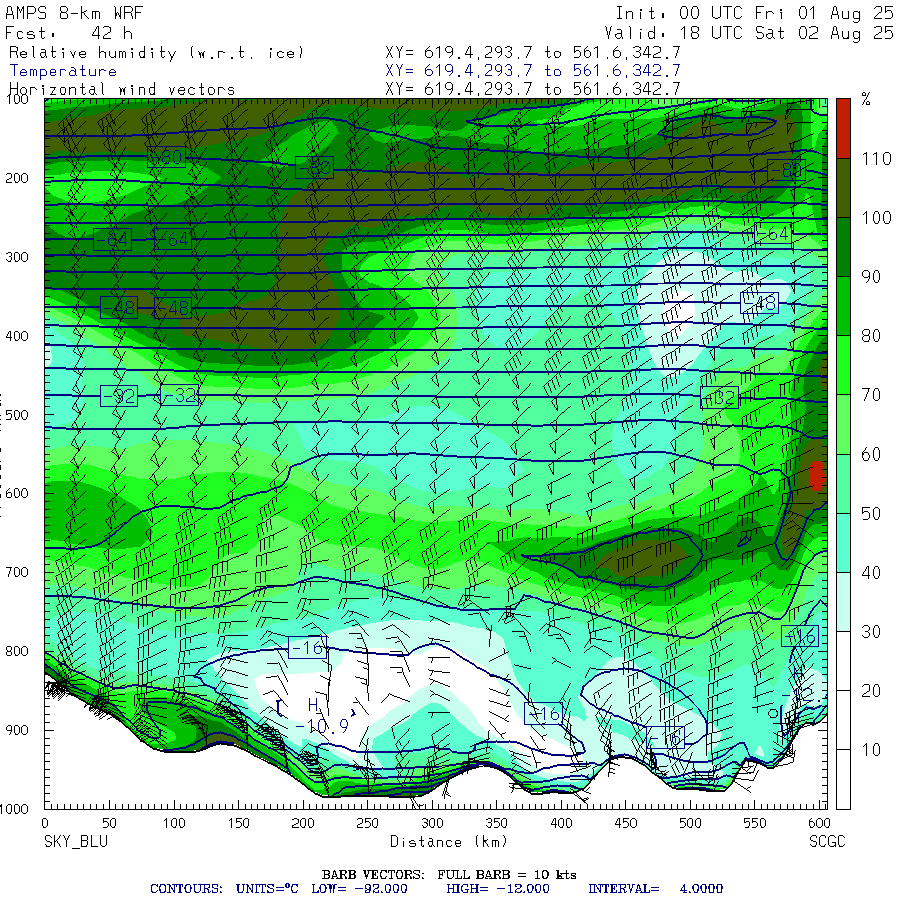Screen dimensions: 900x900
Task: Select the pale cyan 30–40 colorbar segment
Action: coord(843,602)
